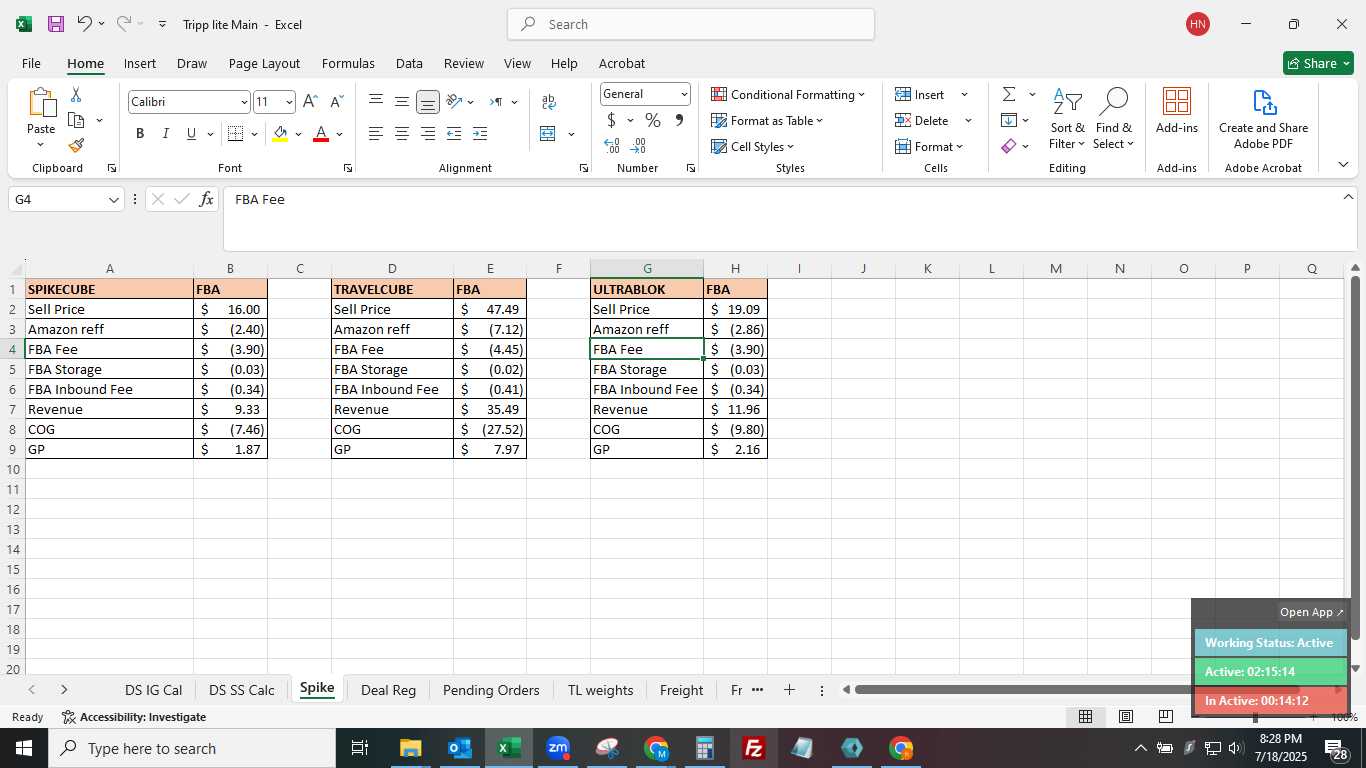Open the Data ribbon tab
The height and width of the screenshot is (768, 1366).
point(409,63)
